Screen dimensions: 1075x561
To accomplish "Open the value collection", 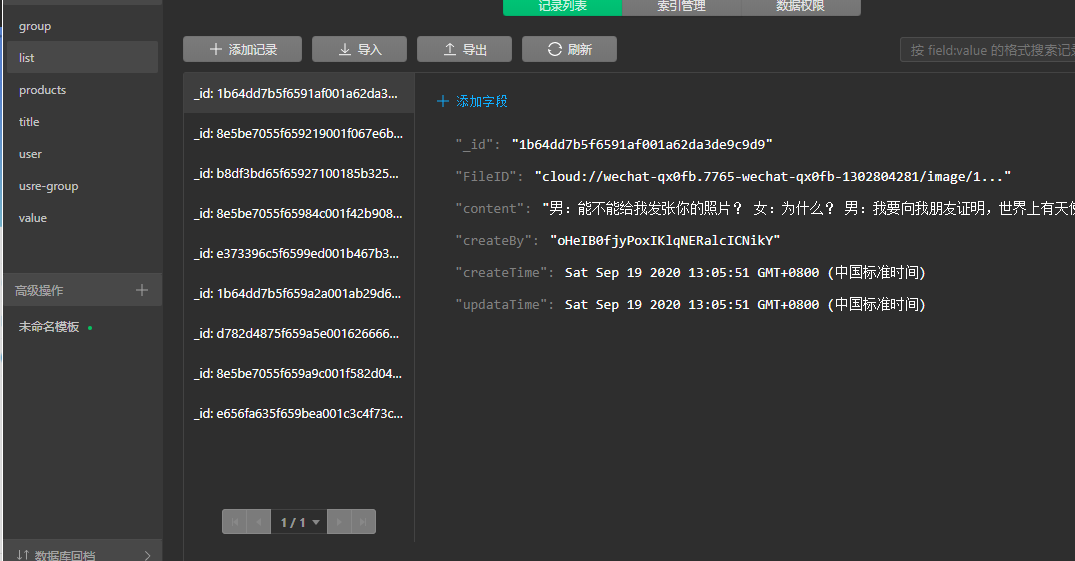I will pos(33,217).
